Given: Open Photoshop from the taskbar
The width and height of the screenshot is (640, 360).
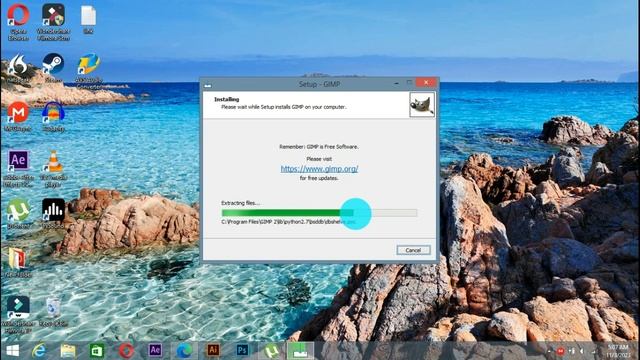Looking at the screenshot, I should [x=242, y=350].
